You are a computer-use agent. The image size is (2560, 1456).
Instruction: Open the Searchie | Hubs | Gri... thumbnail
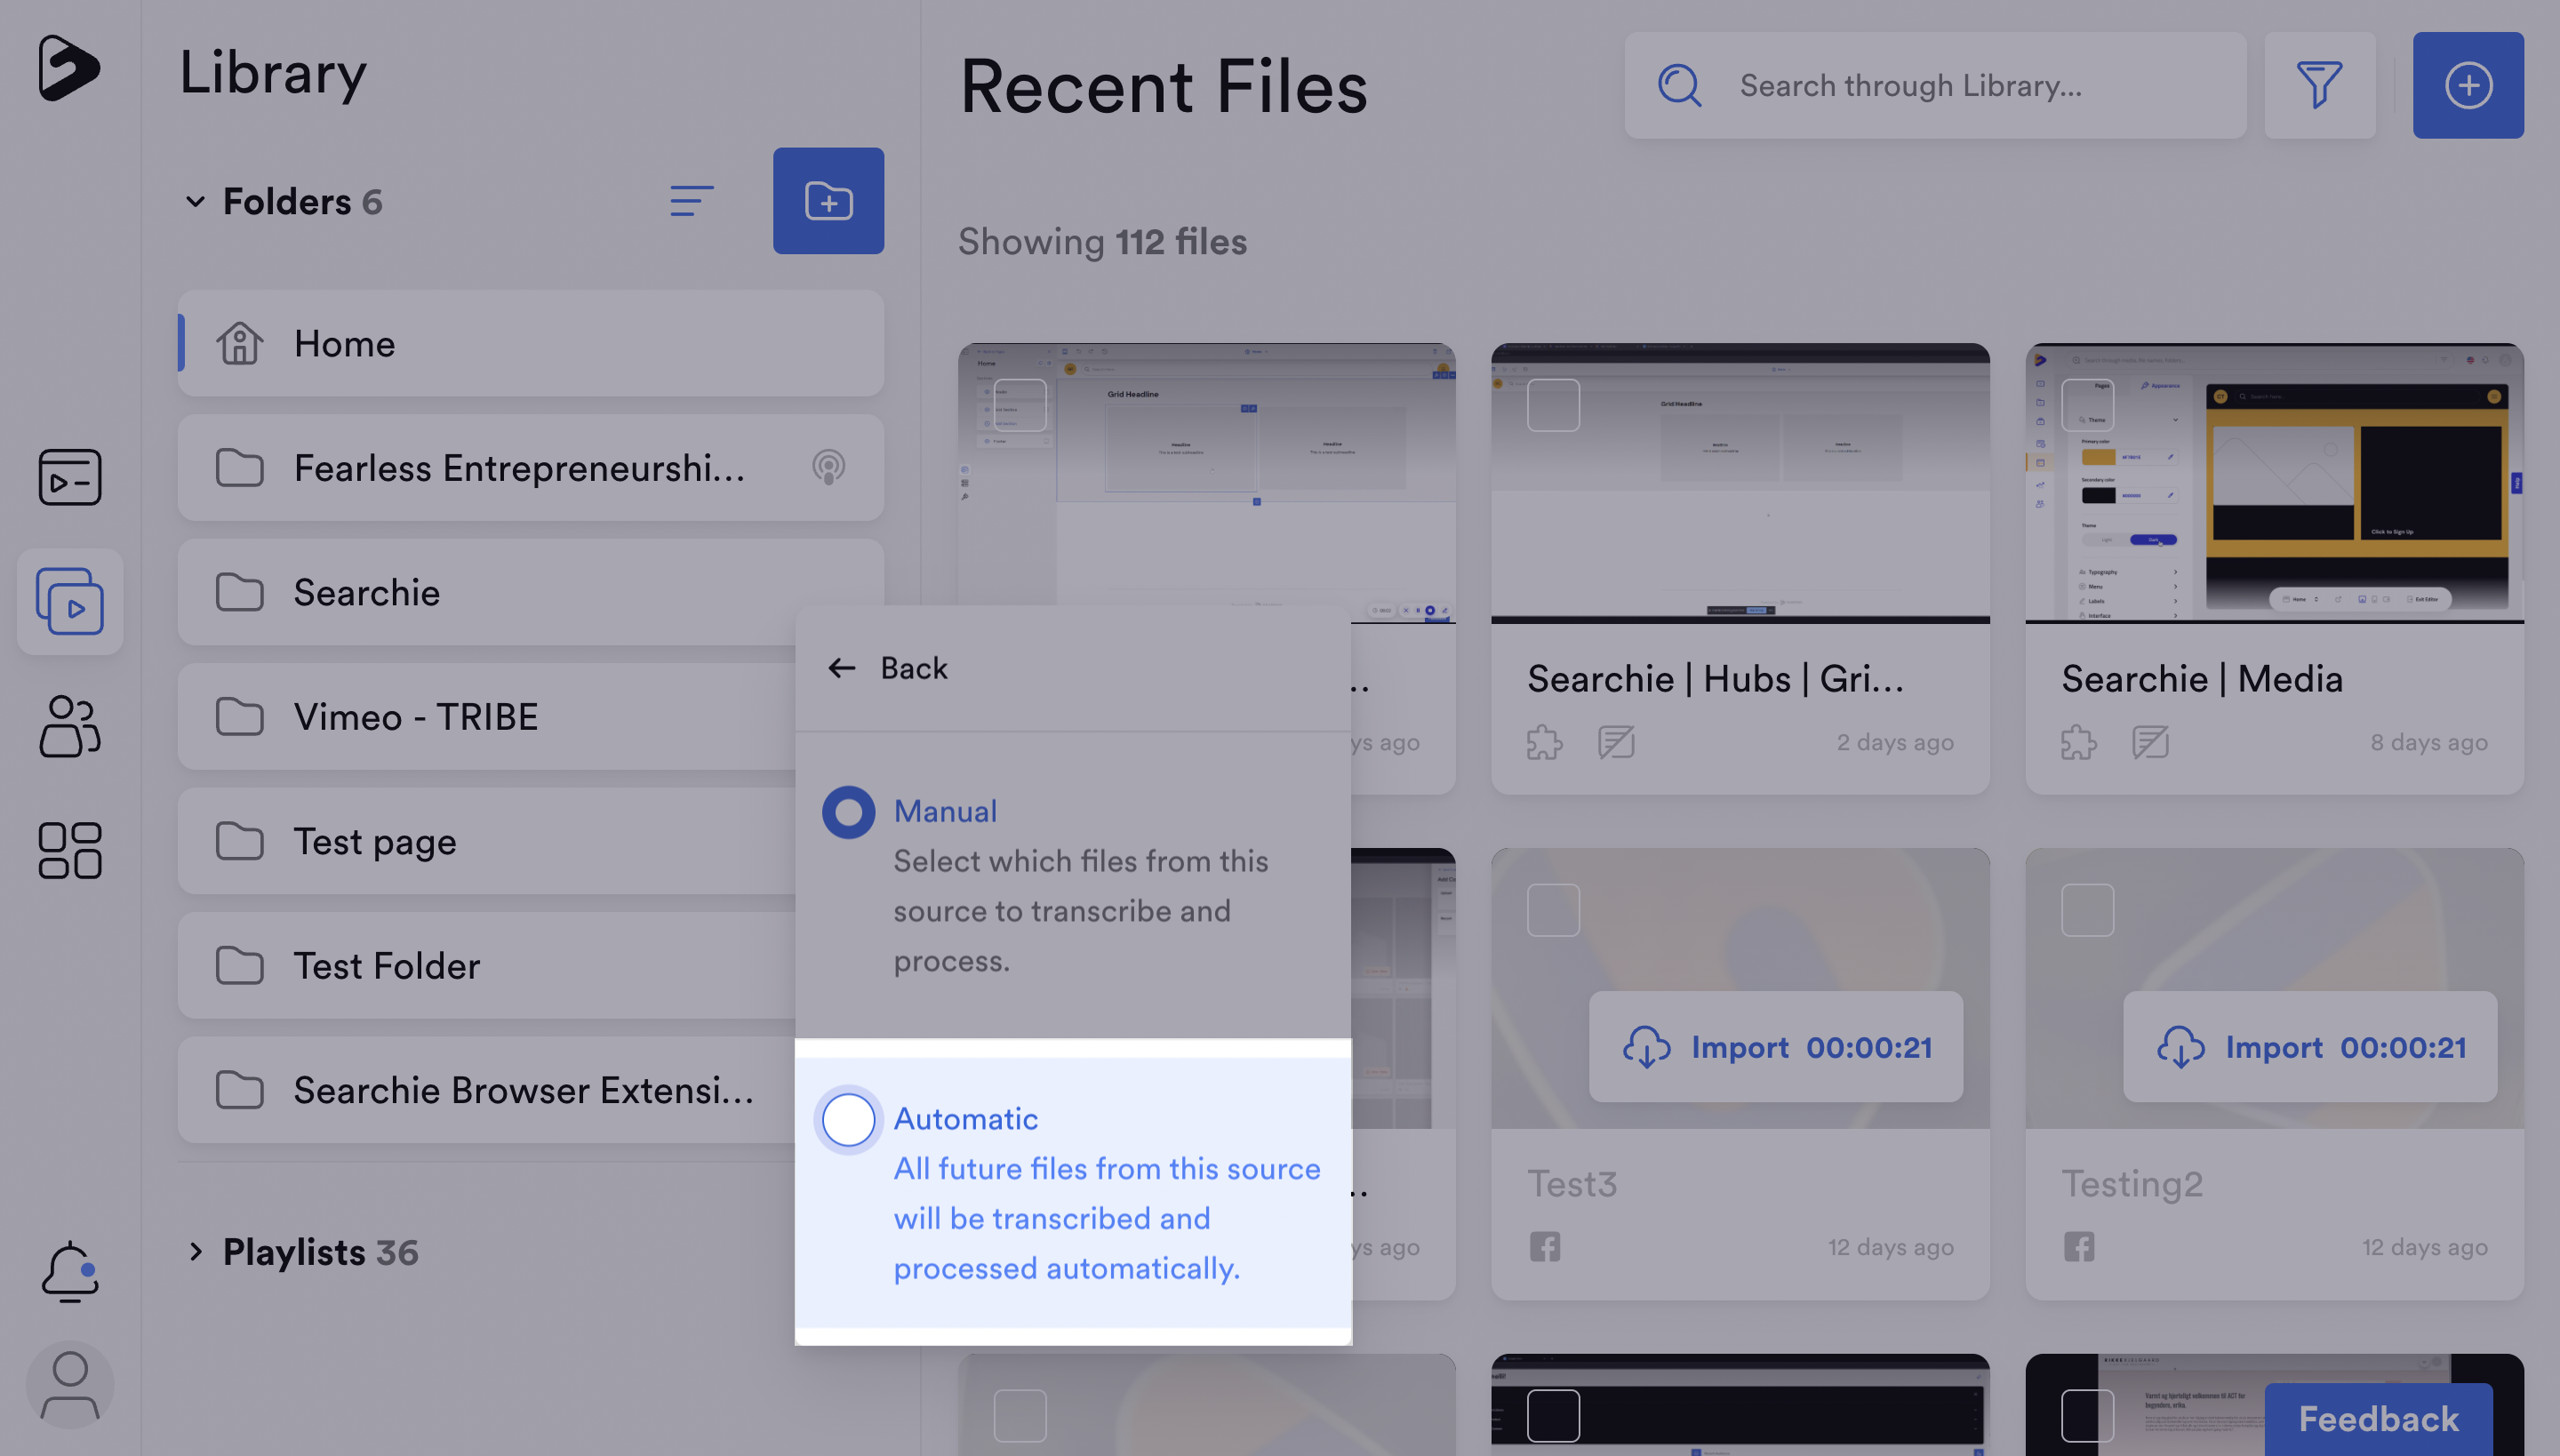[x=1740, y=483]
